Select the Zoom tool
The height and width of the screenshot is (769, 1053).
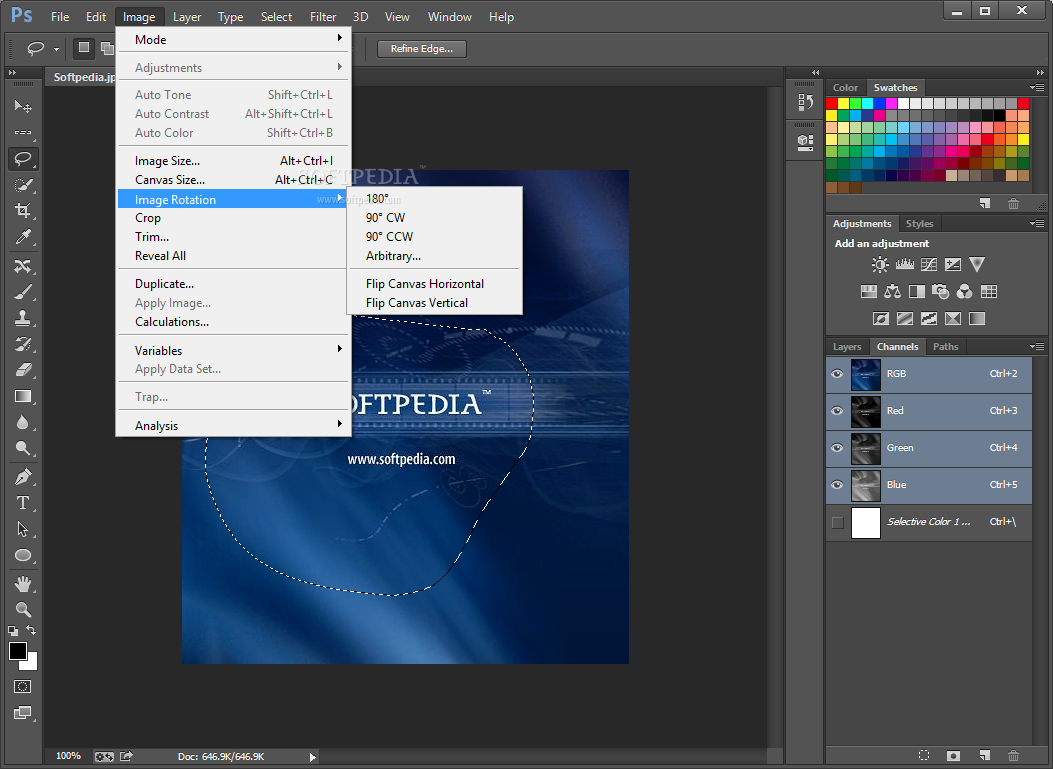tap(23, 609)
